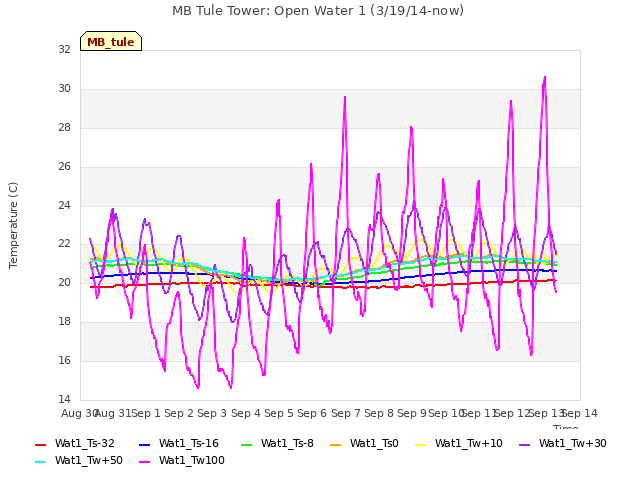
Task: Click the green Wat1_Ts-8 legend swatch
Action: pyautogui.click(x=247, y=444)
